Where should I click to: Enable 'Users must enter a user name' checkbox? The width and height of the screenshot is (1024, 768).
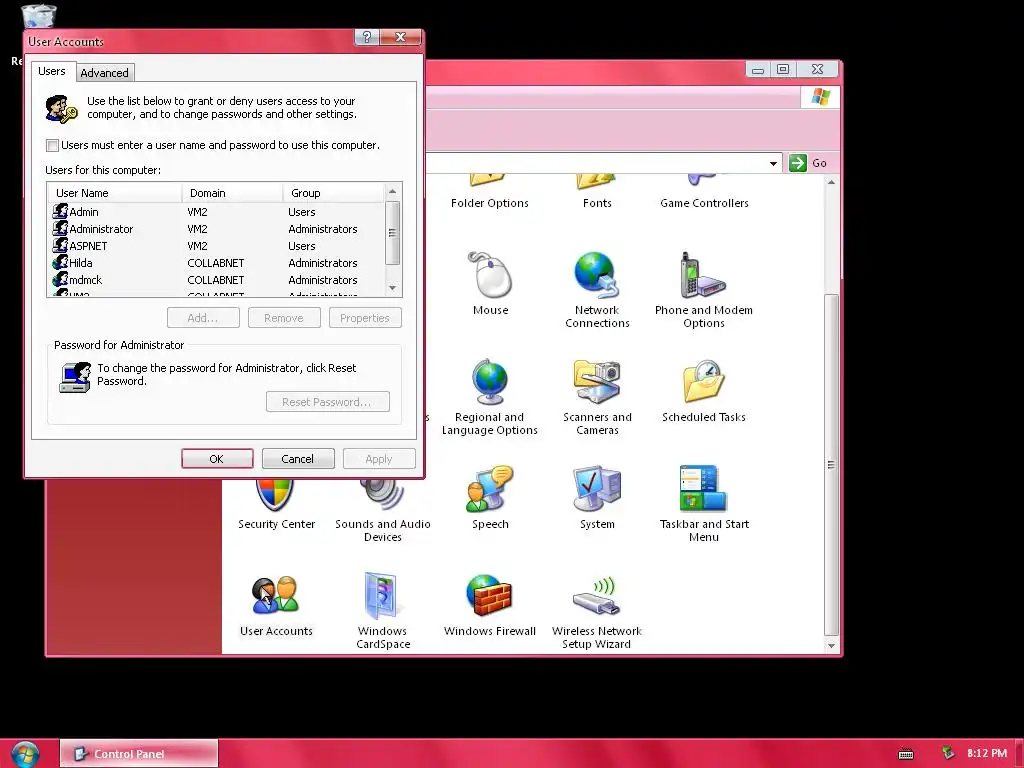pos(52,145)
